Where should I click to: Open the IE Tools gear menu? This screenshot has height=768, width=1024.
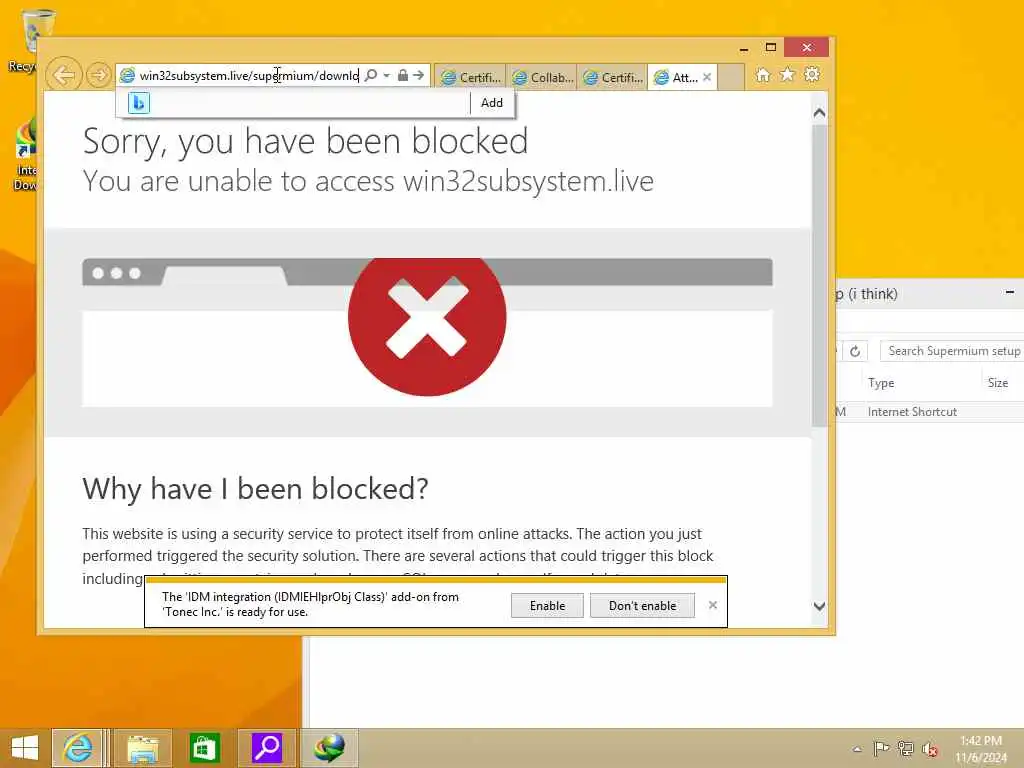point(812,74)
